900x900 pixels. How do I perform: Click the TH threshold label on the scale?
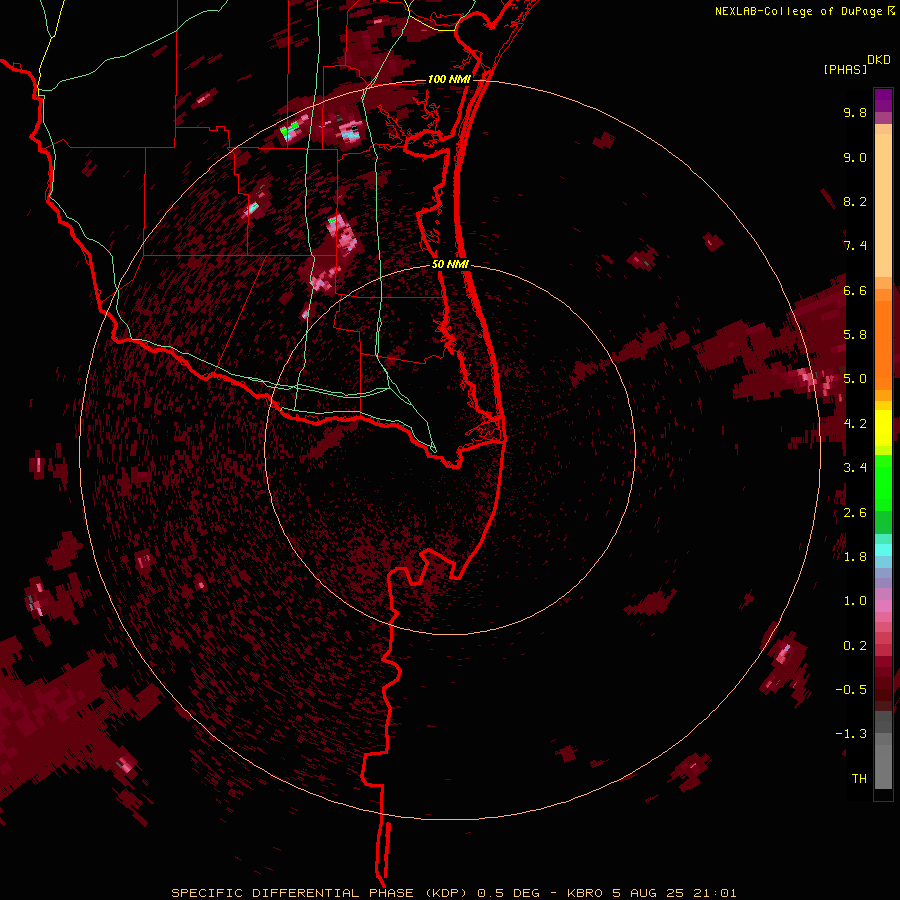[x=859, y=779]
